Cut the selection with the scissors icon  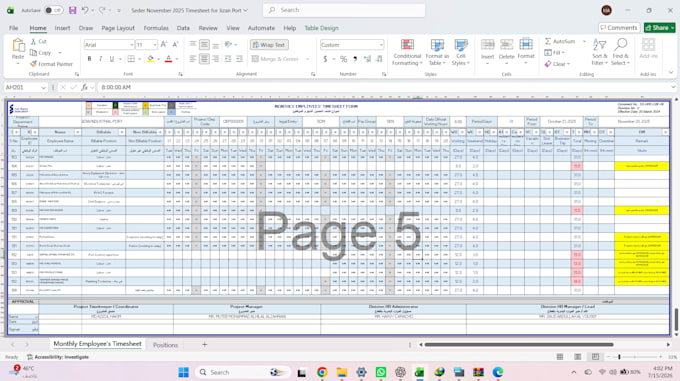click(38, 42)
